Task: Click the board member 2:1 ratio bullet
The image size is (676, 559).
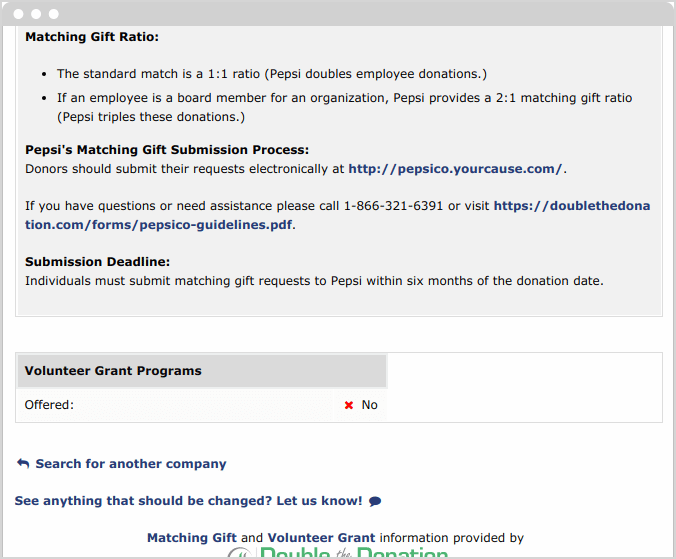Action: pos(344,107)
